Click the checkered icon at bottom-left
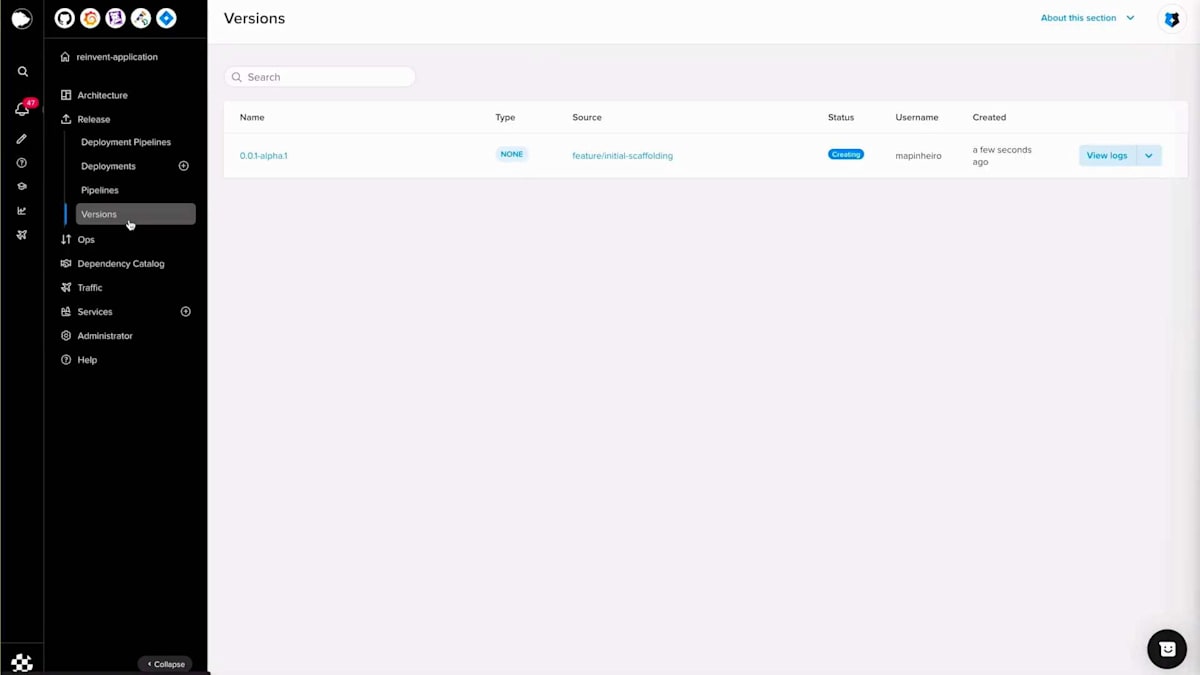1200x675 pixels. 22,662
